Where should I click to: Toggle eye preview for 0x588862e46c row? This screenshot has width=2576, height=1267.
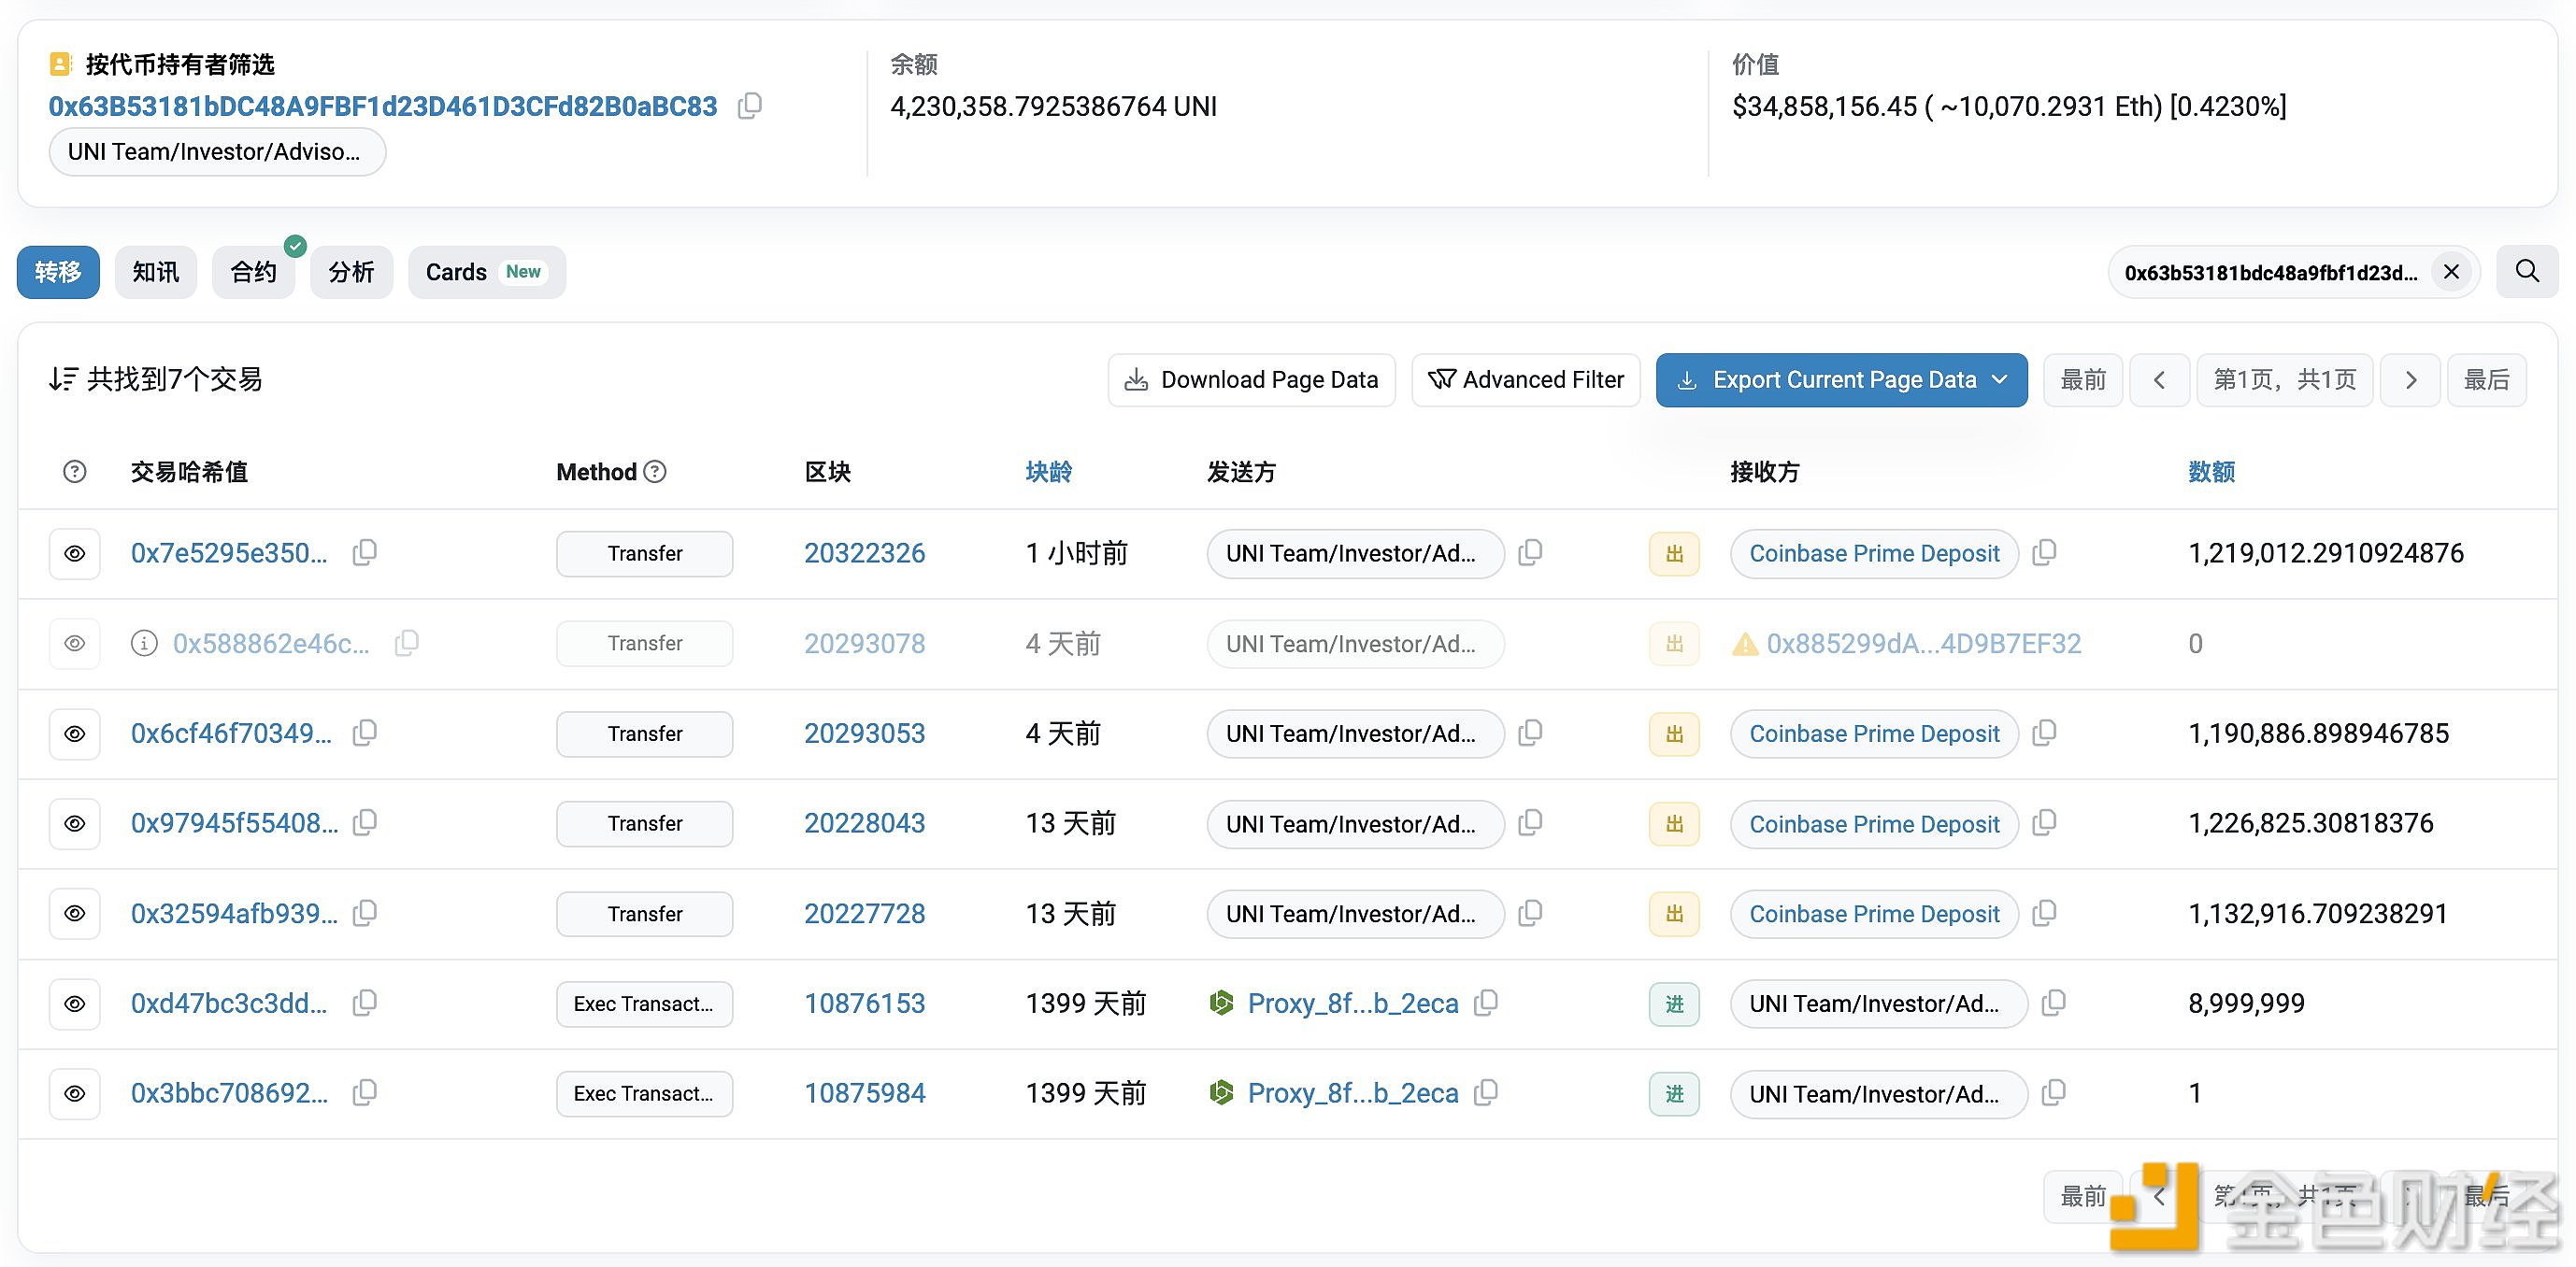(x=75, y=643)
